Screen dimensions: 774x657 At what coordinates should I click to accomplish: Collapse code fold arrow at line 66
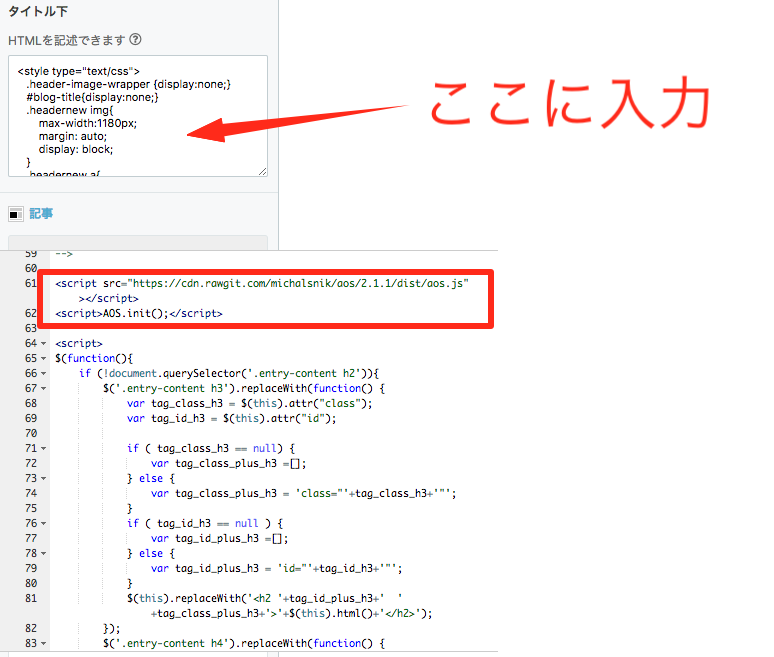43,374
